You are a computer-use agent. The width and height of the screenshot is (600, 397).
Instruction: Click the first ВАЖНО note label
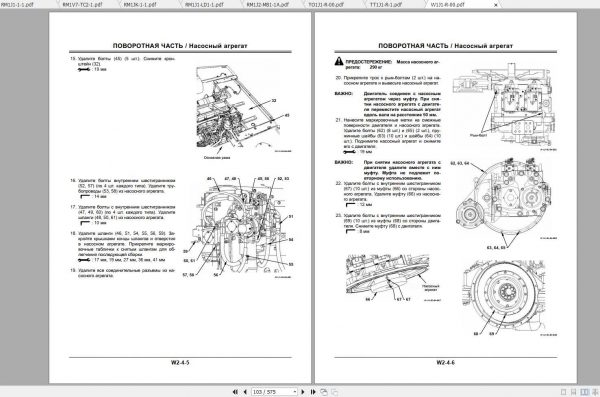point(343,93)
